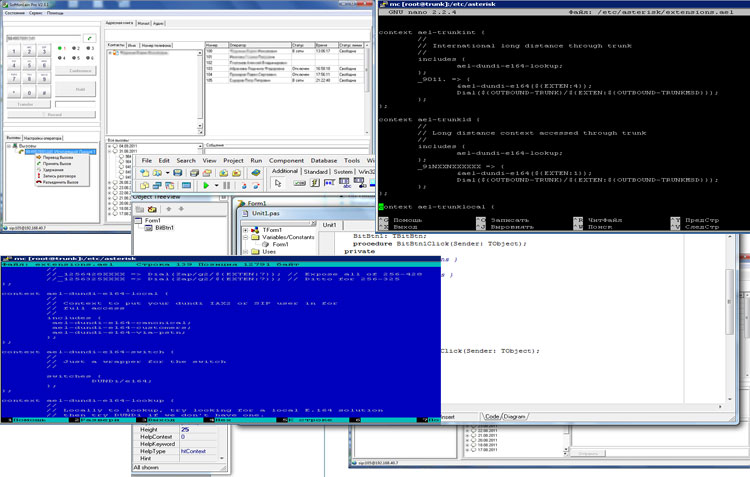Image resolution: width=750 pixels, height=477 pixels.
Task: Collapse the calls root node in the softphone tree
Action: click(9, 146)
